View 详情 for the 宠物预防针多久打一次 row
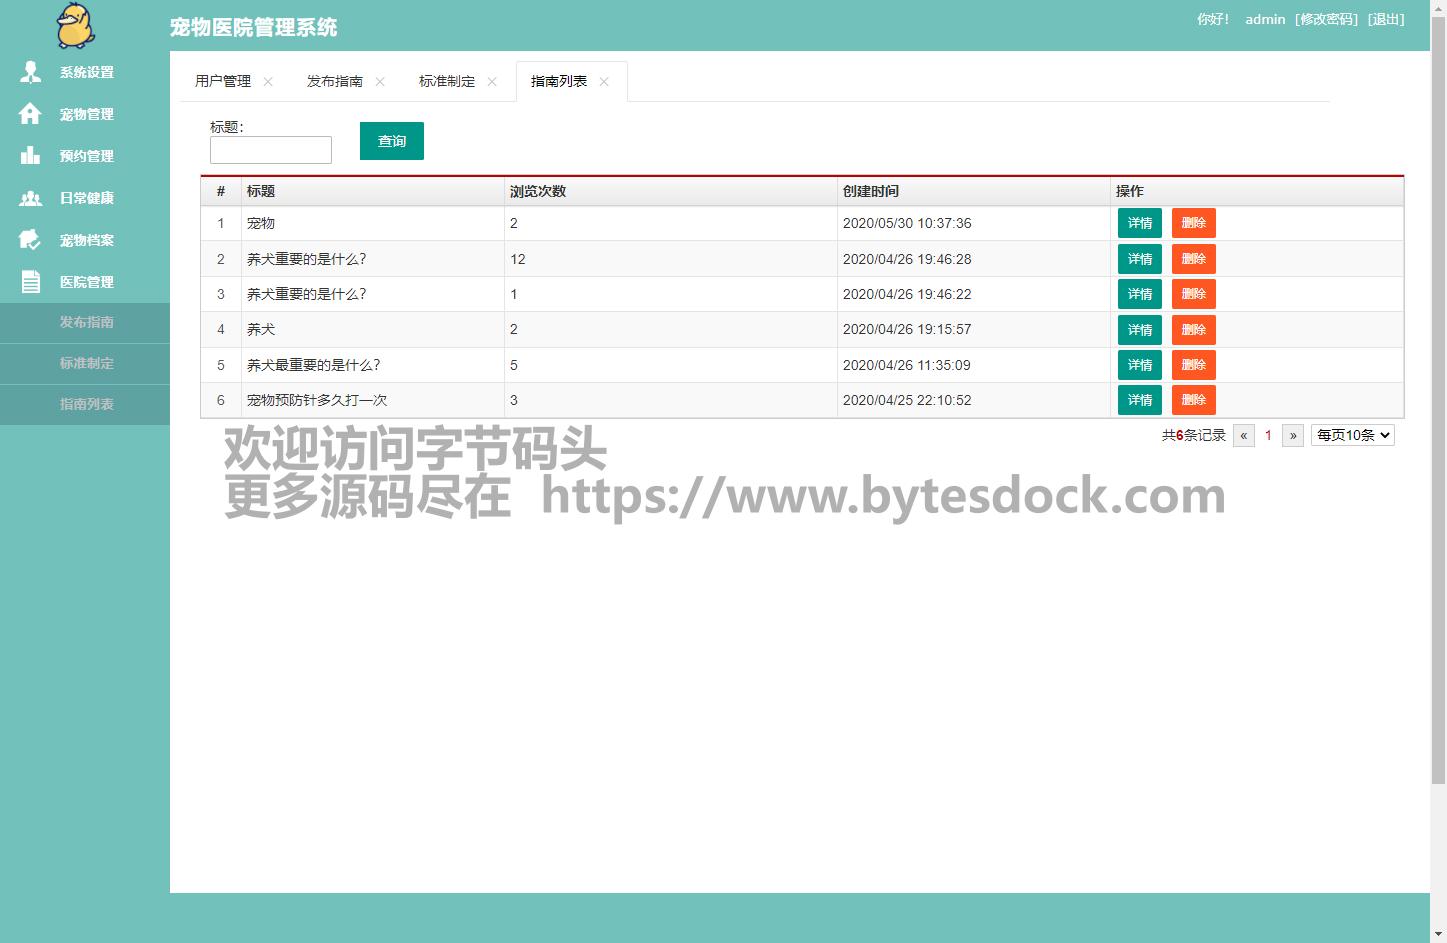Viewport: 1447px width, 943px height. pyautogui.click(x=1139, y=400)
